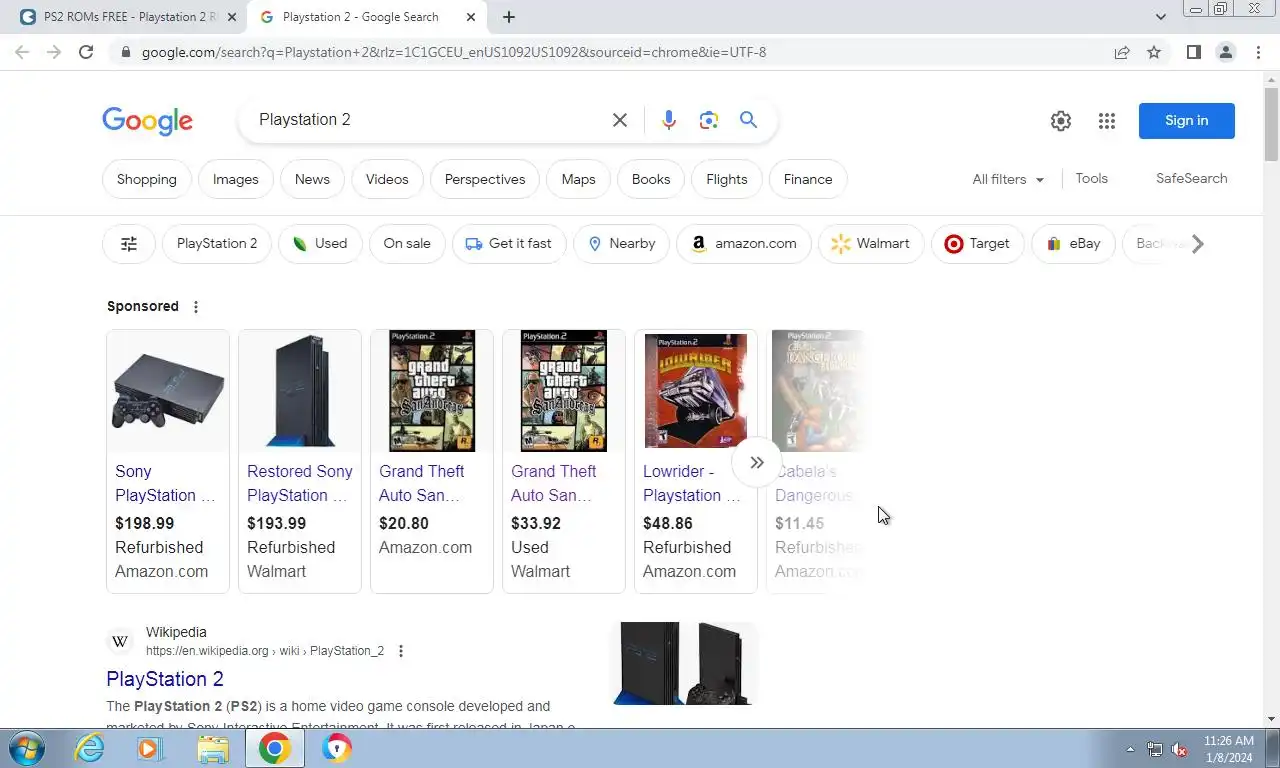Open Google apps grid icon
Viewport: 1280px width, 768px height.
pyautogui.click(x=1107, y=121)
